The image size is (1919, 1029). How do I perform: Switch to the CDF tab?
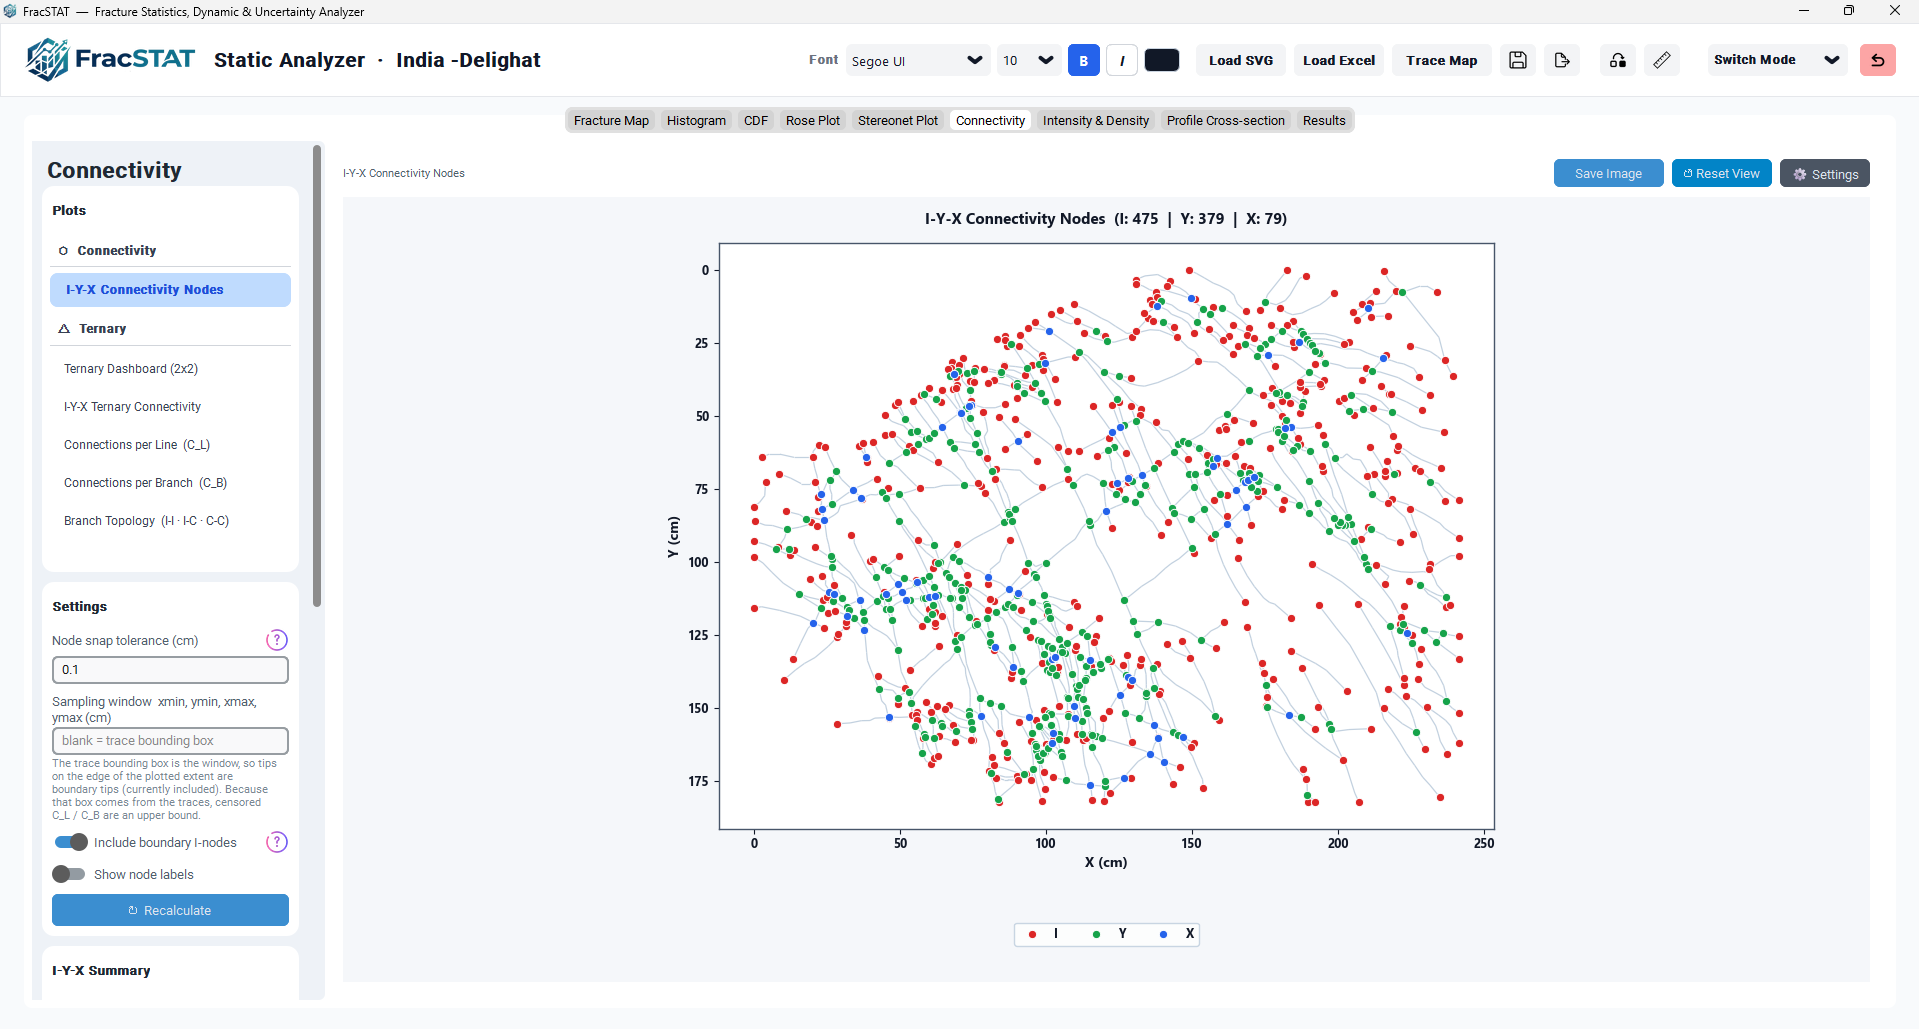point(756,121)
